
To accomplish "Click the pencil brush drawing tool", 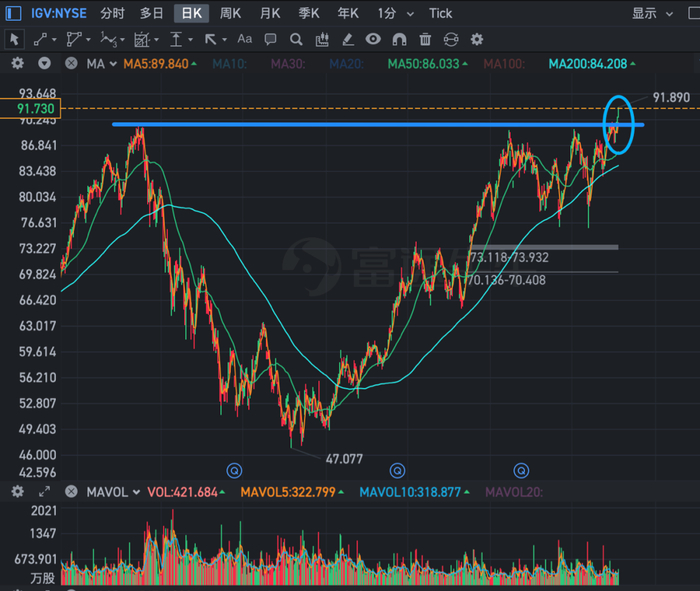I will (347, 39).
